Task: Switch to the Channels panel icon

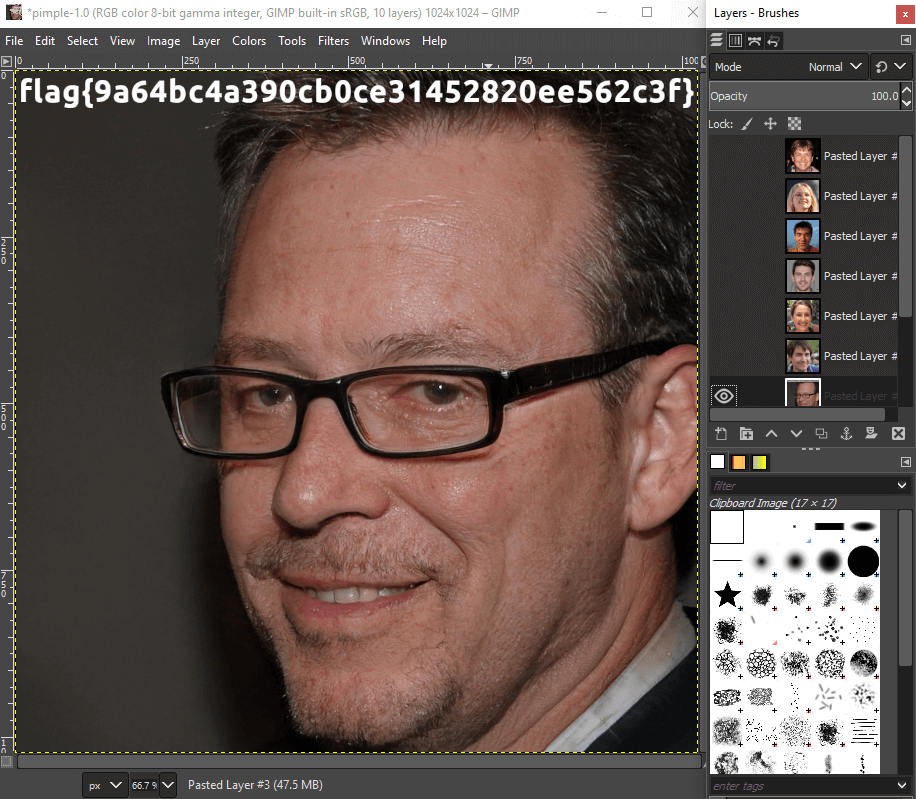Action: click(x=735, y=40)
